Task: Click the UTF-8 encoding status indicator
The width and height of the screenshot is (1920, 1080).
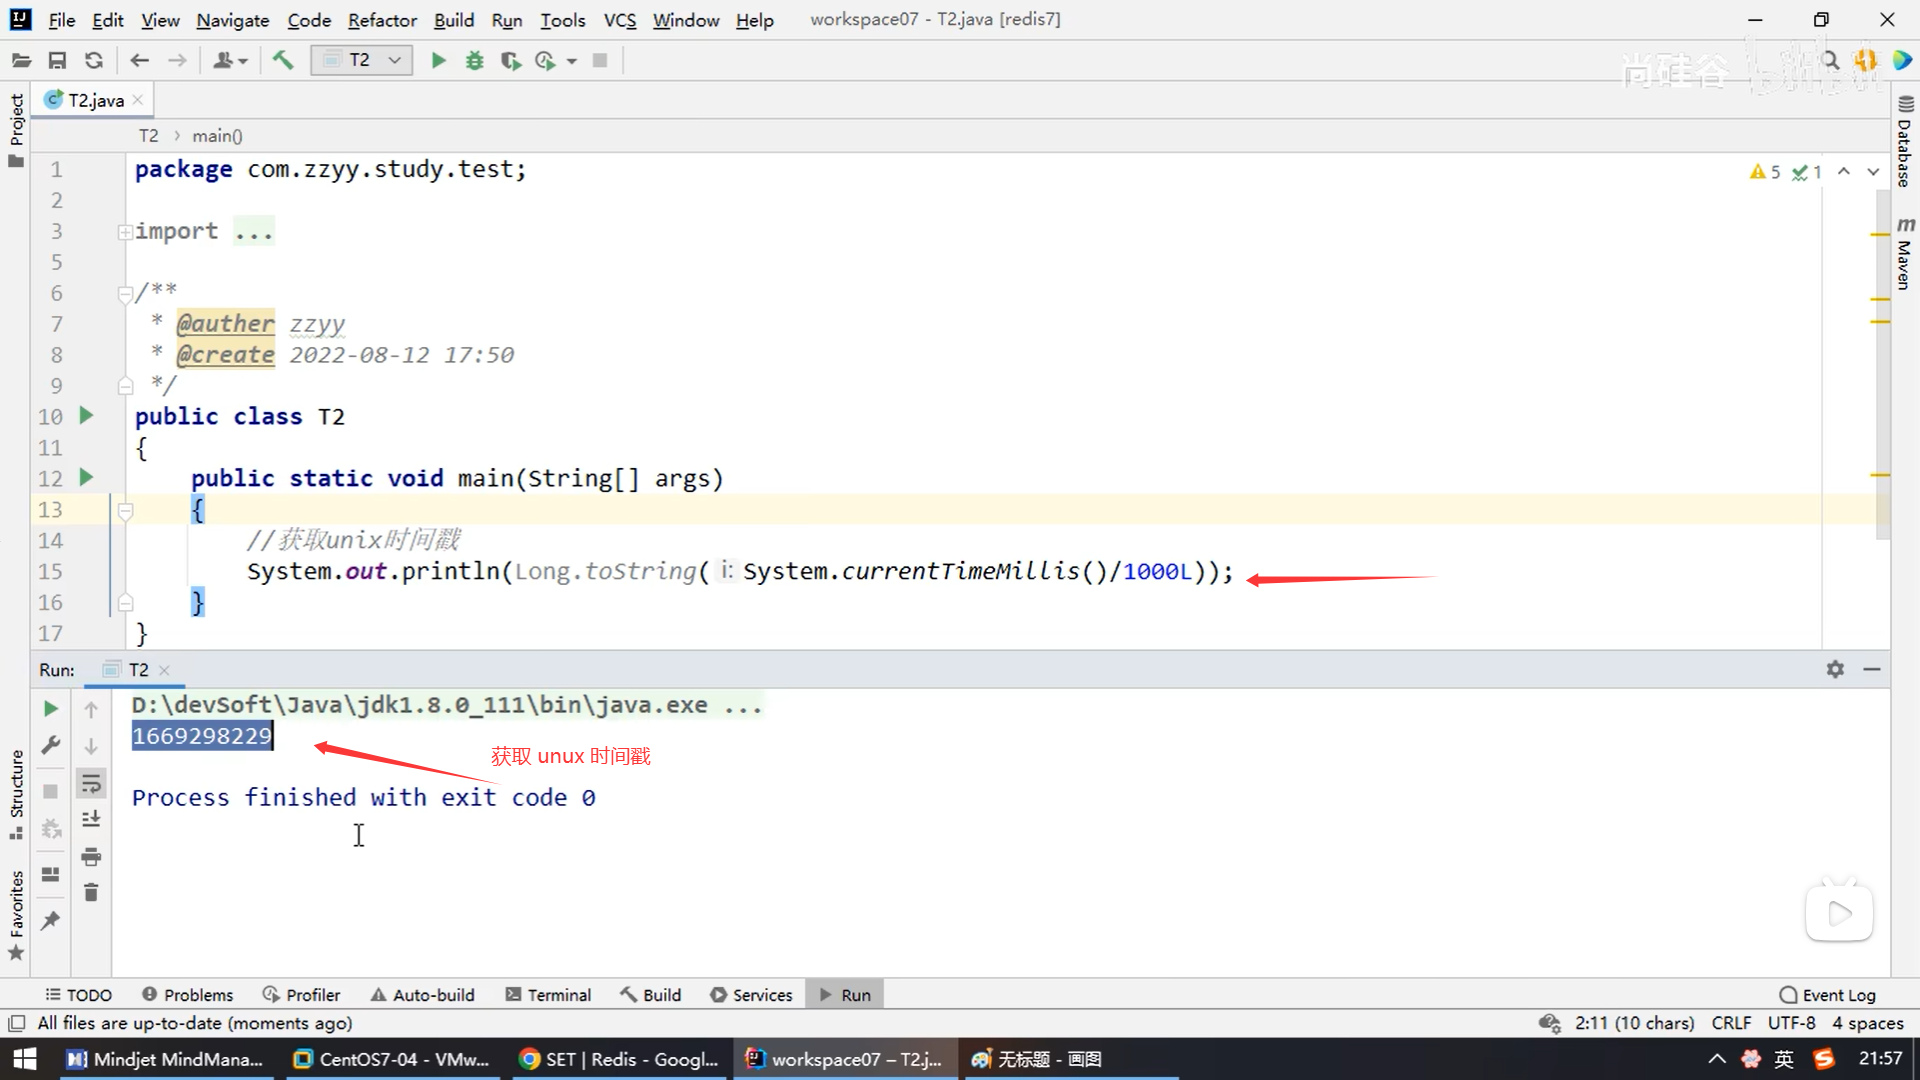Action: [x=1790, y=1023]
